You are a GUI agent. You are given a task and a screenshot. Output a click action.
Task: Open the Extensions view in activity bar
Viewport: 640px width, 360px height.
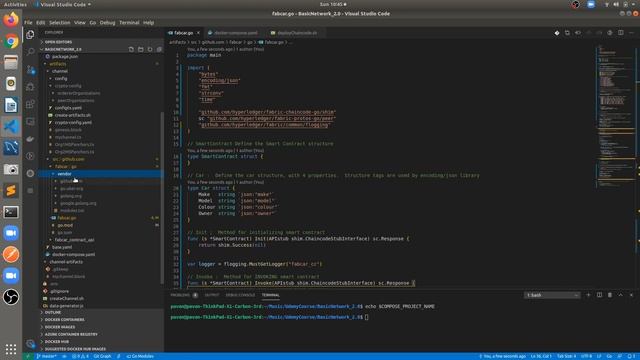30,104
